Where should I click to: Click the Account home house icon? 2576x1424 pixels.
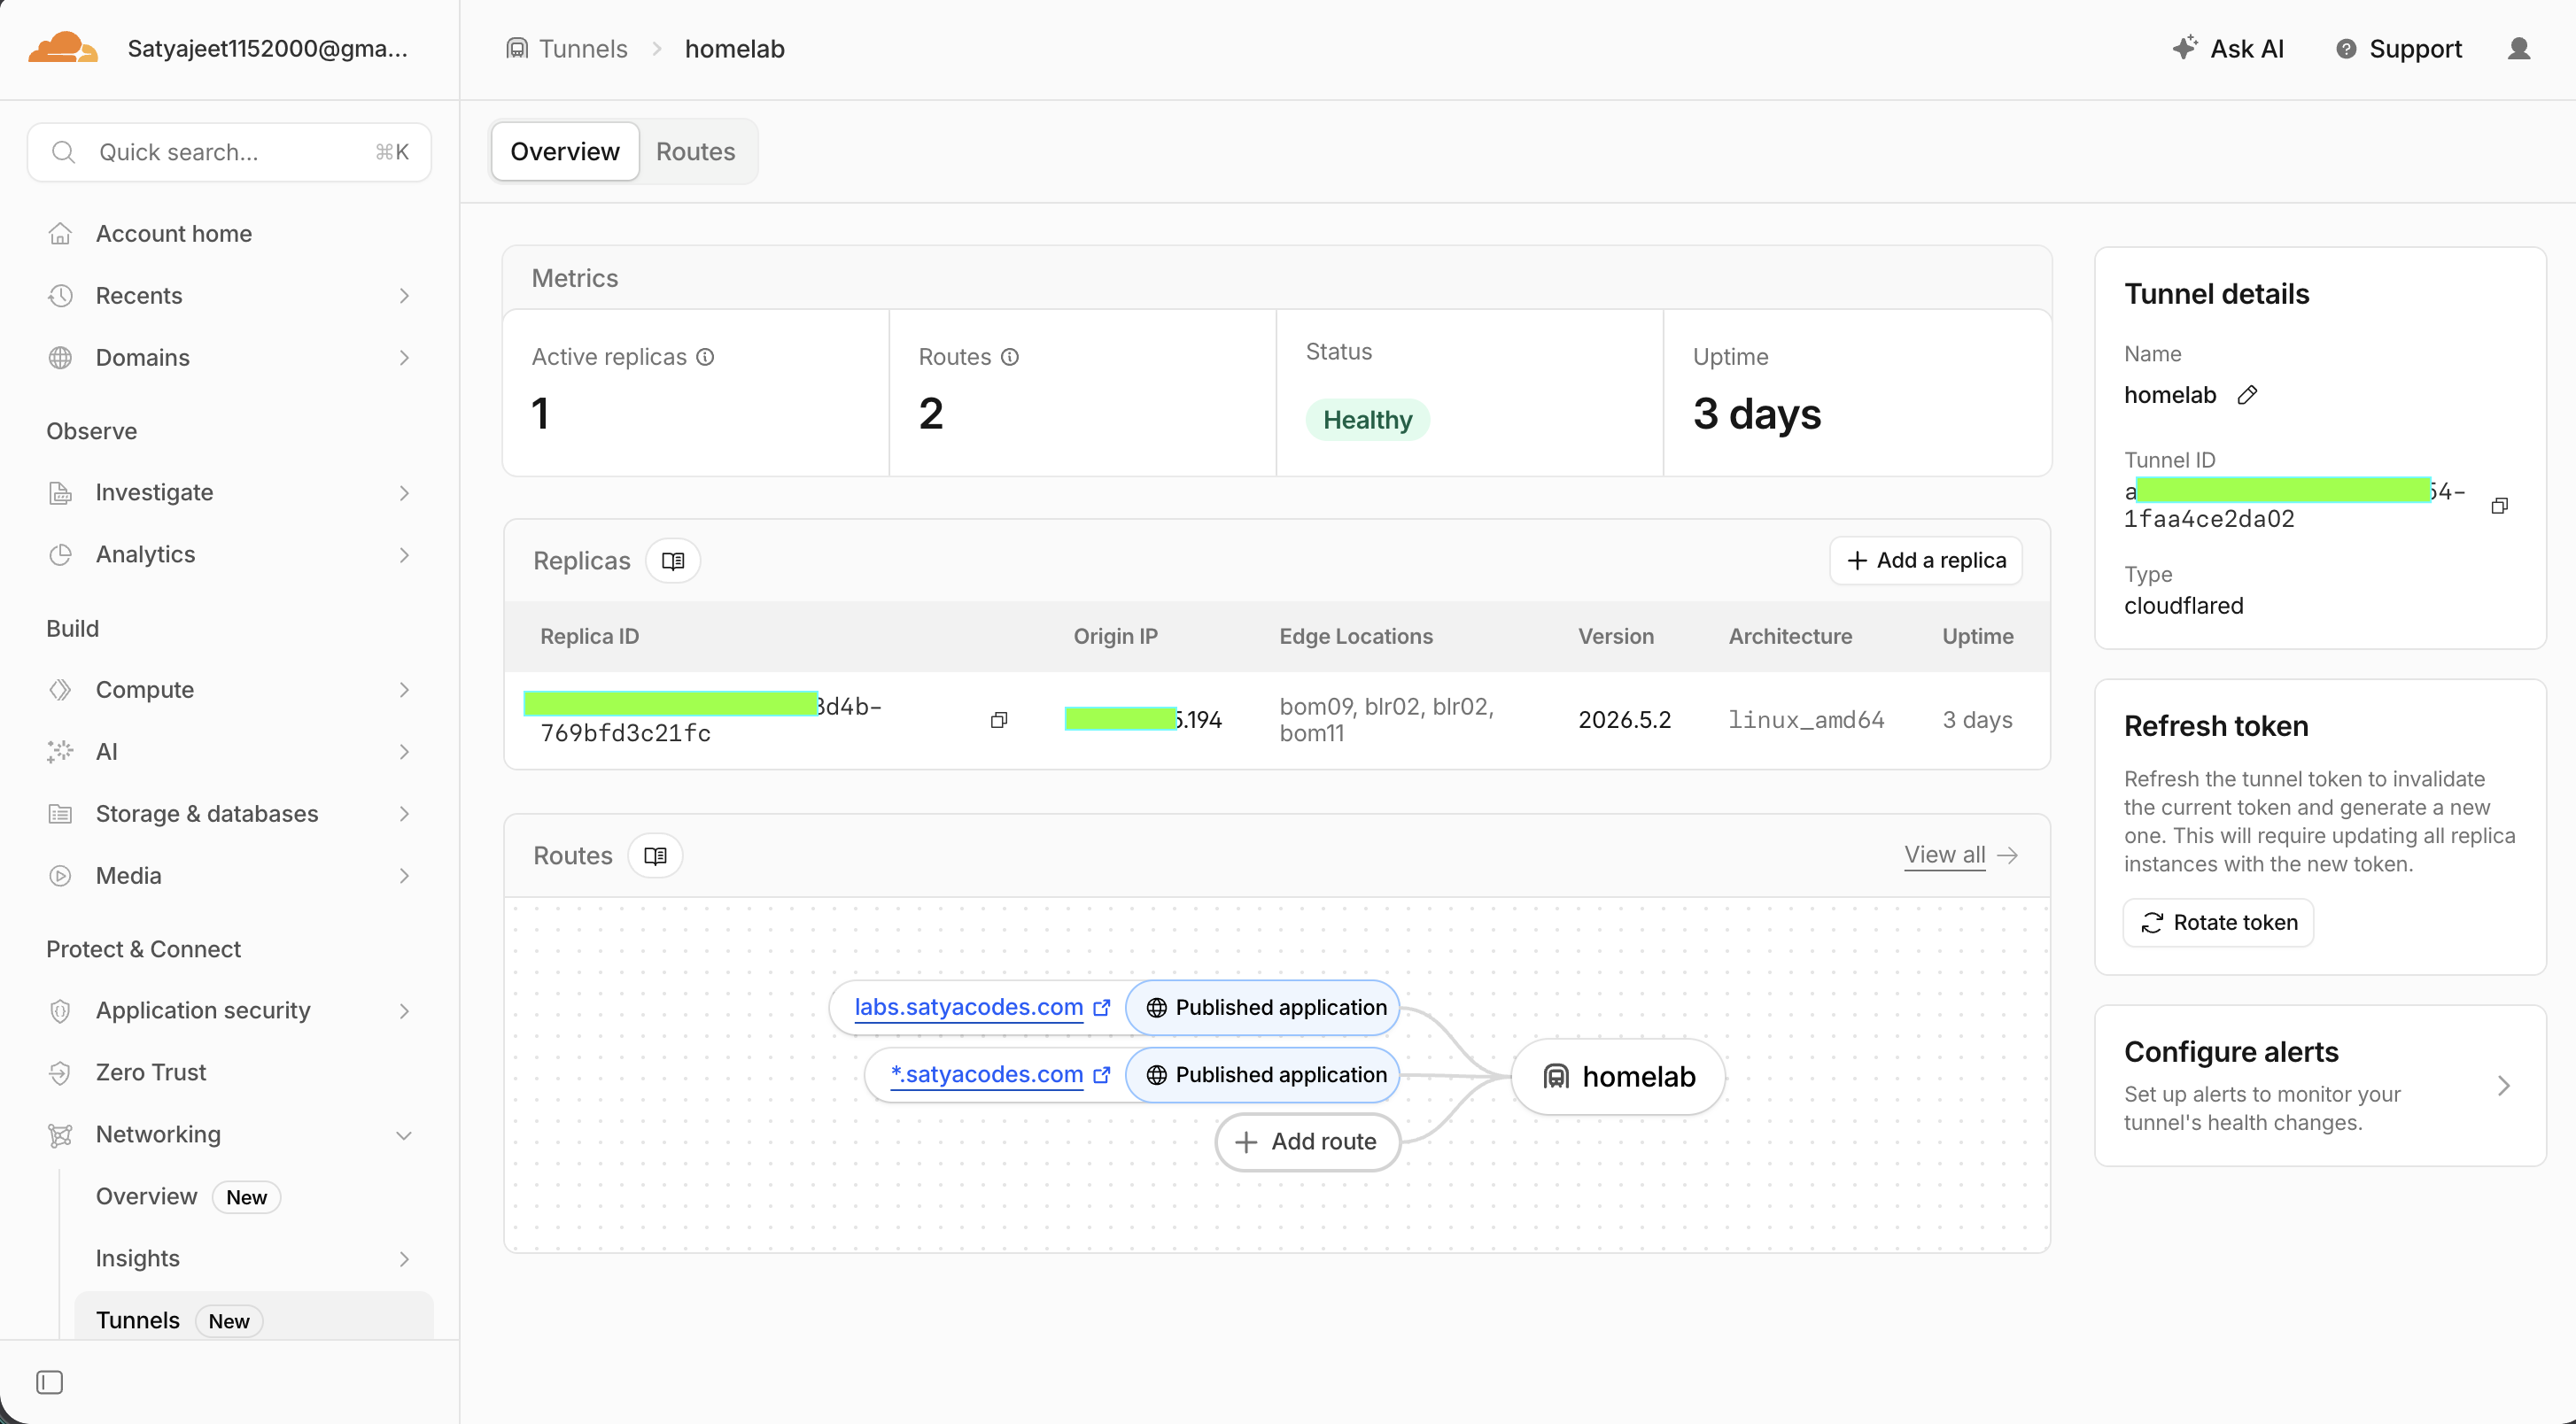60,234
